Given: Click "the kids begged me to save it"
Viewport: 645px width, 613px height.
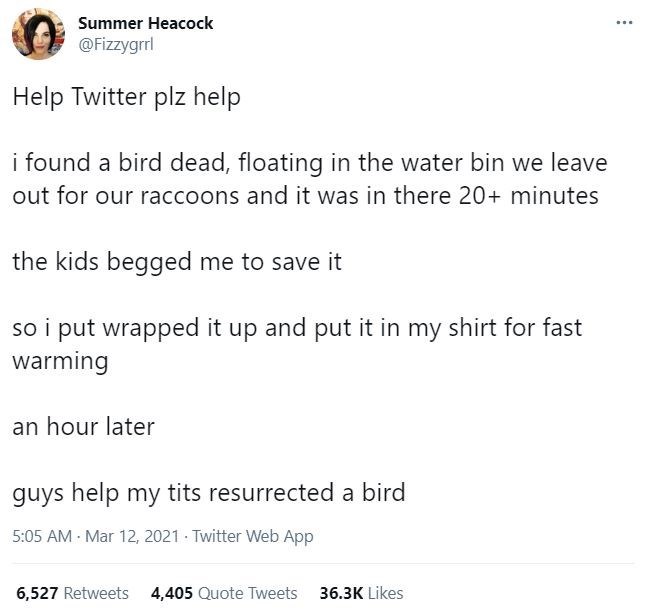Looking at the screenshot, I should pos(177,262).
